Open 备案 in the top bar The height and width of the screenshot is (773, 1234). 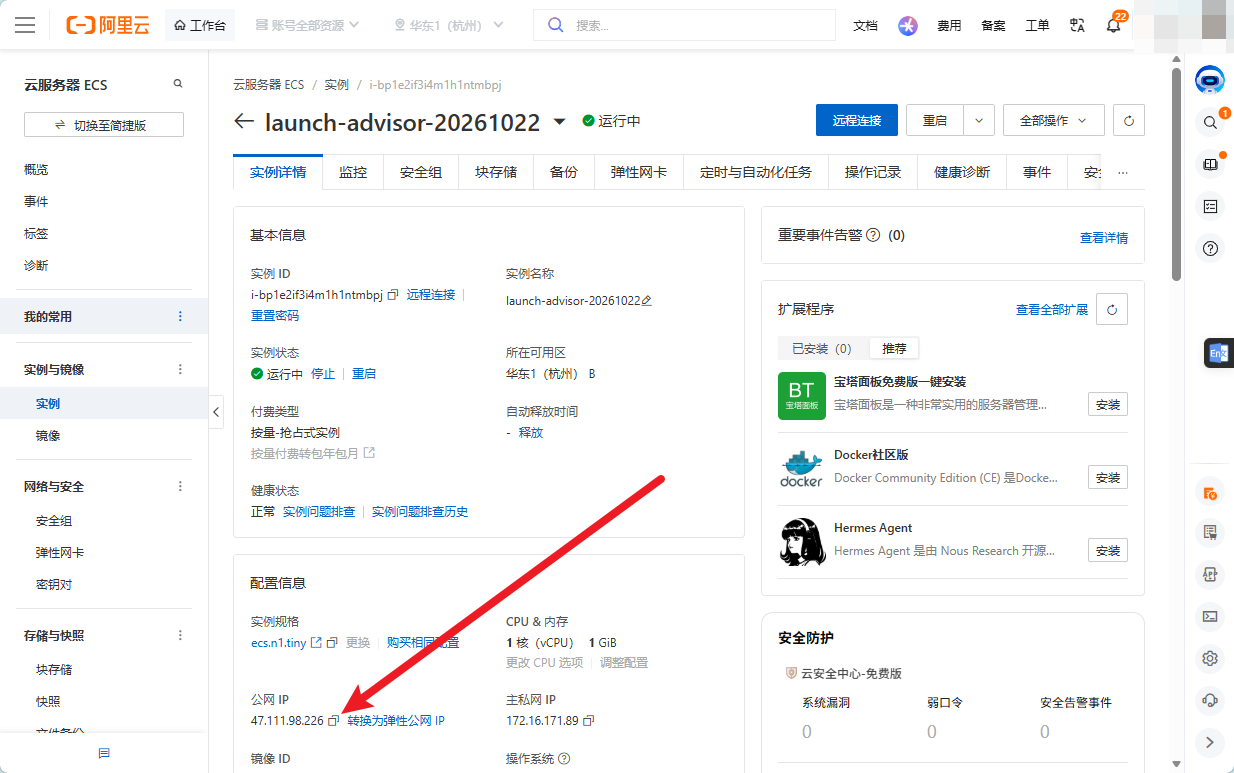click(993, 25)
